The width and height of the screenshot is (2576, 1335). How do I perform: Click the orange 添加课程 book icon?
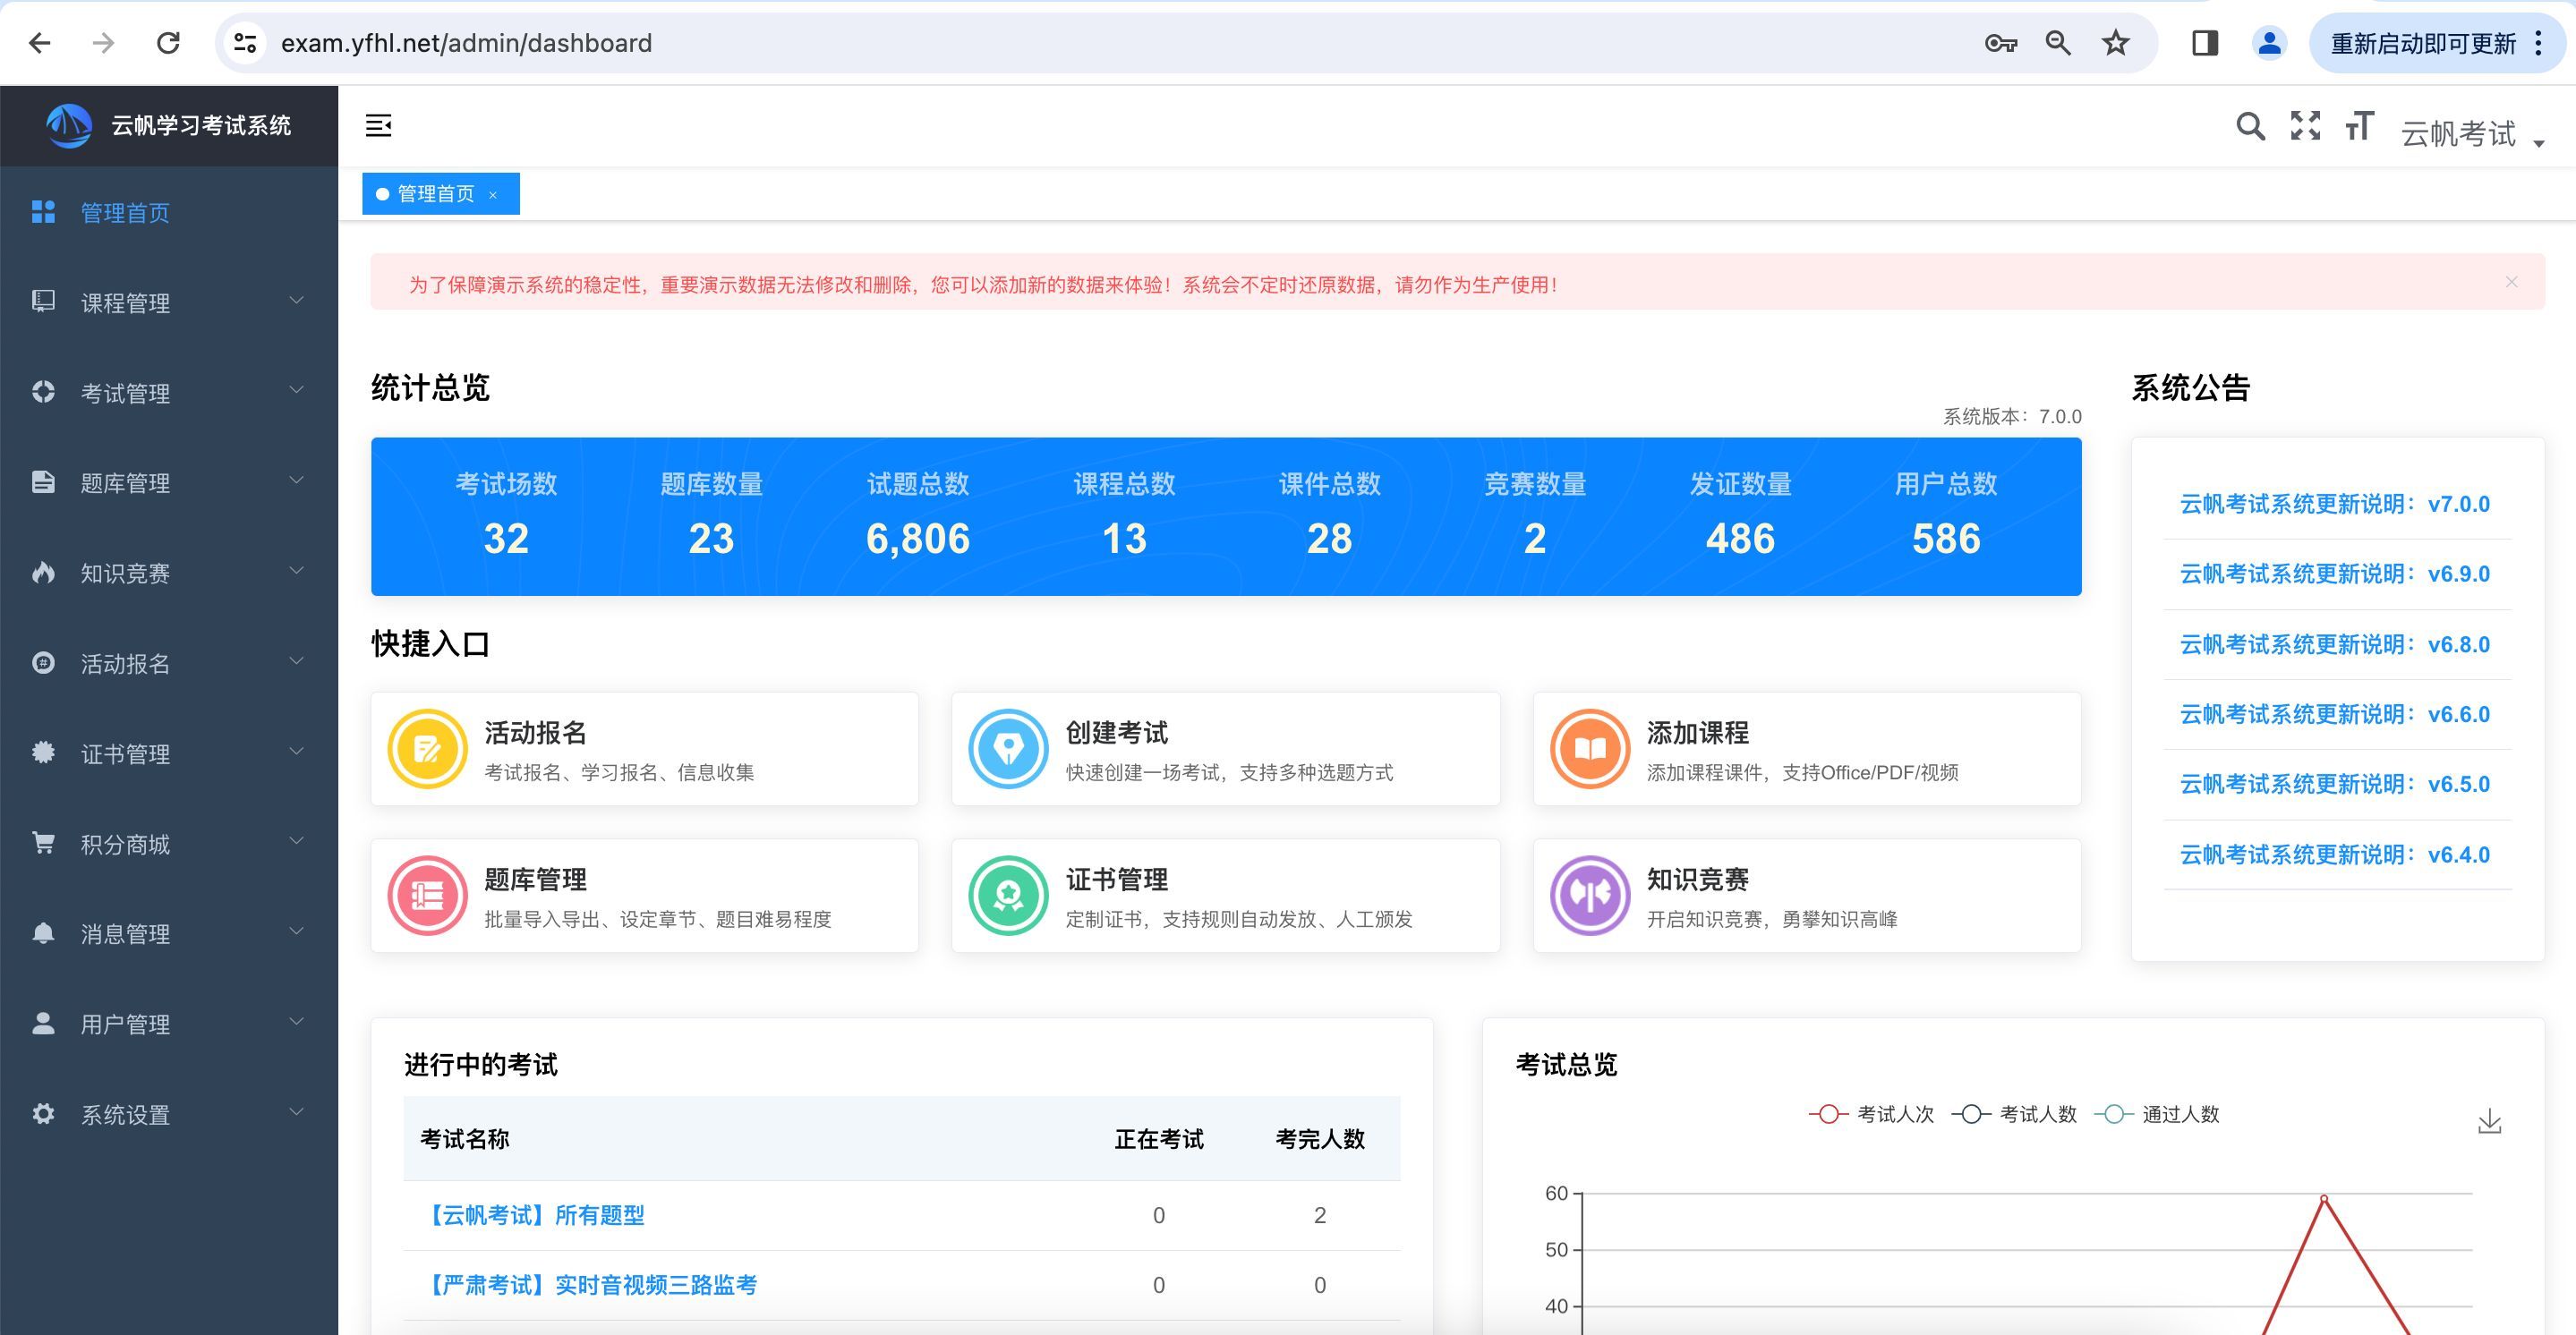coord(1589,749)
